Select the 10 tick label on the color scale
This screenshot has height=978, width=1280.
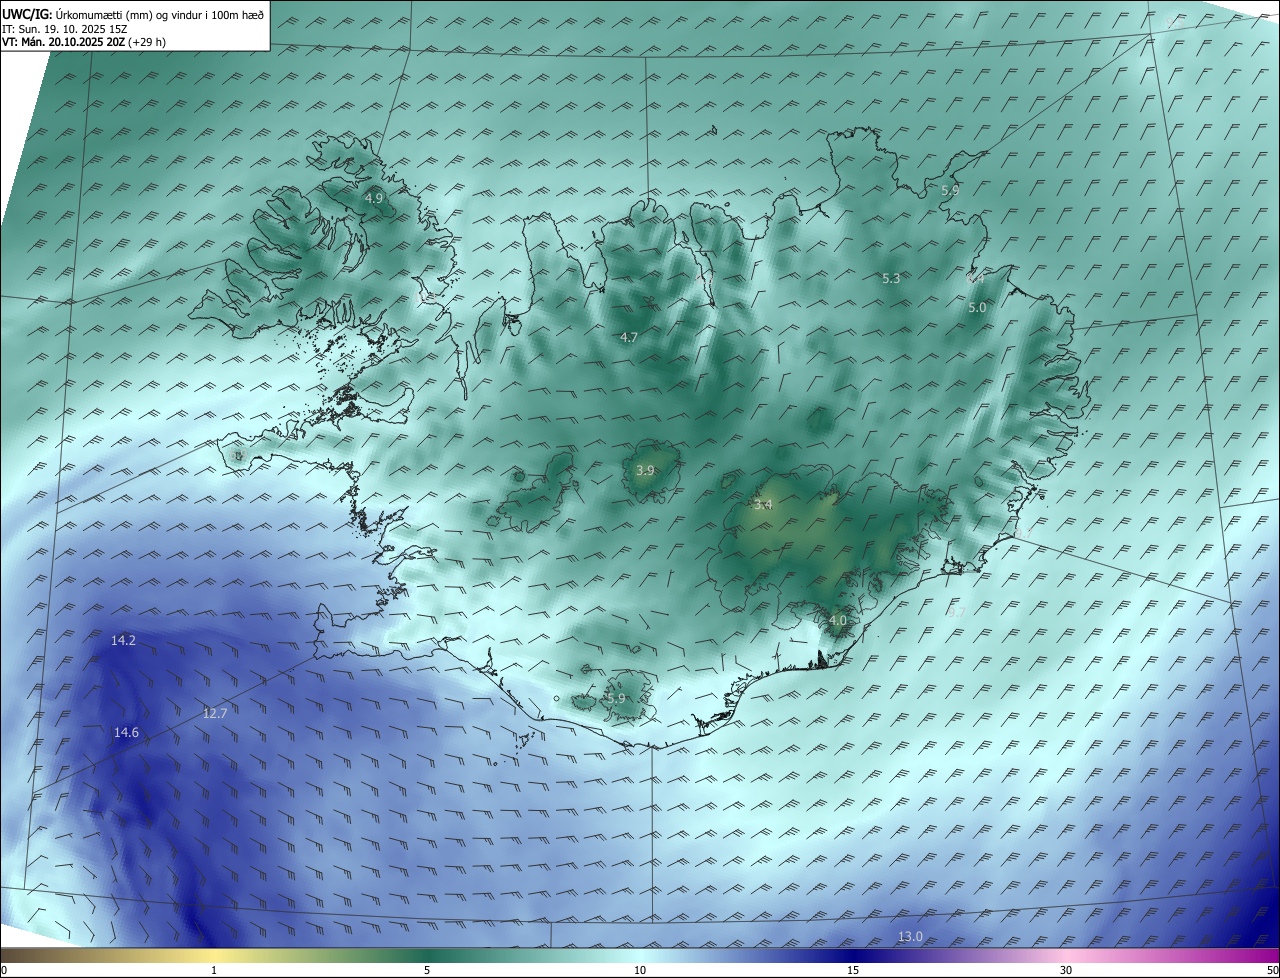click(x=640, y=970)
